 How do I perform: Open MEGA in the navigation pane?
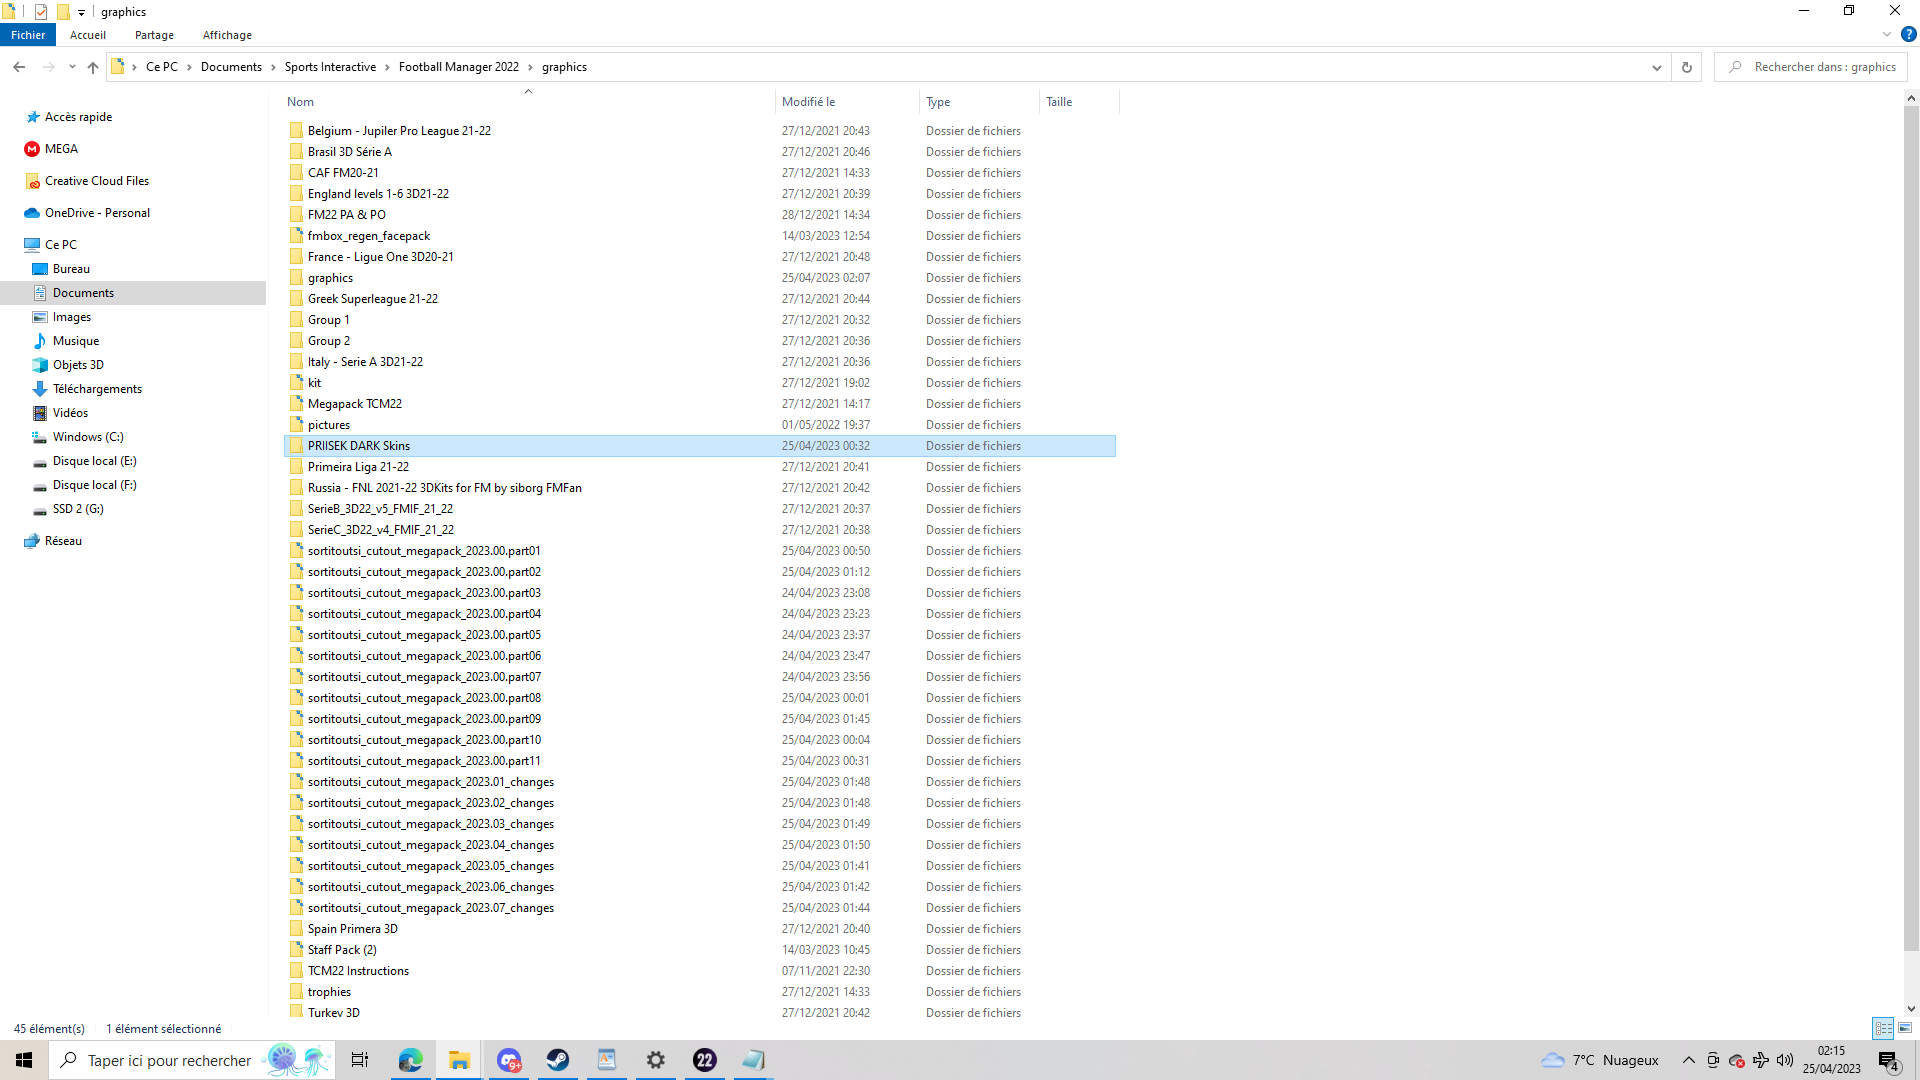point(61,149)
